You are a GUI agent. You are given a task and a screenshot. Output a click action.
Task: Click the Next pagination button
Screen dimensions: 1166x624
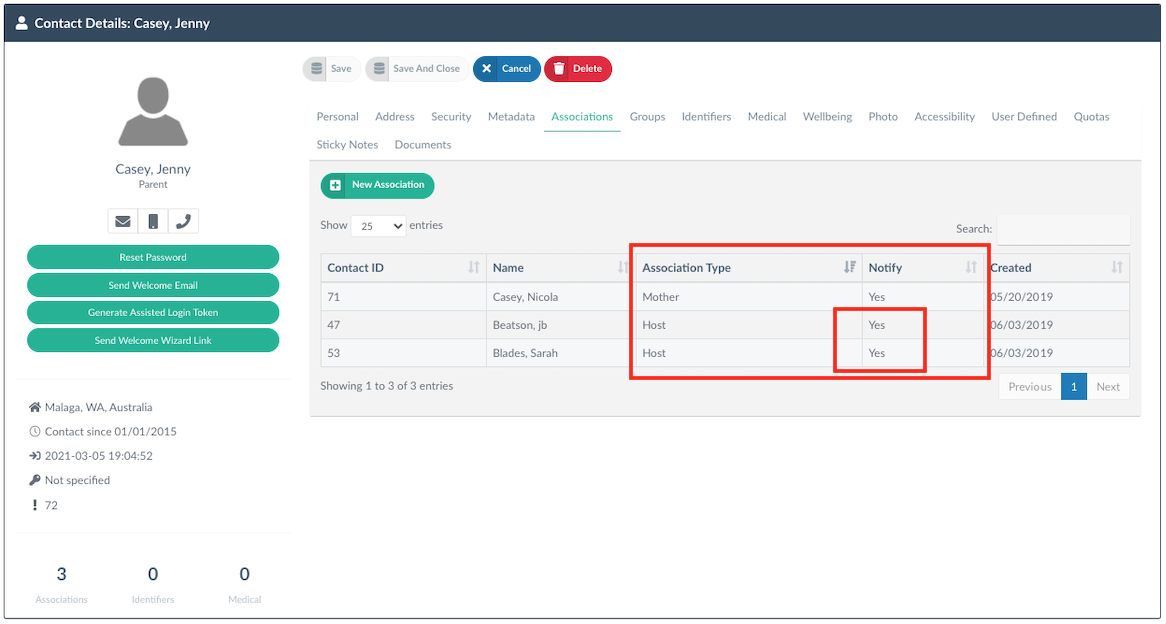pos(1108,387)
